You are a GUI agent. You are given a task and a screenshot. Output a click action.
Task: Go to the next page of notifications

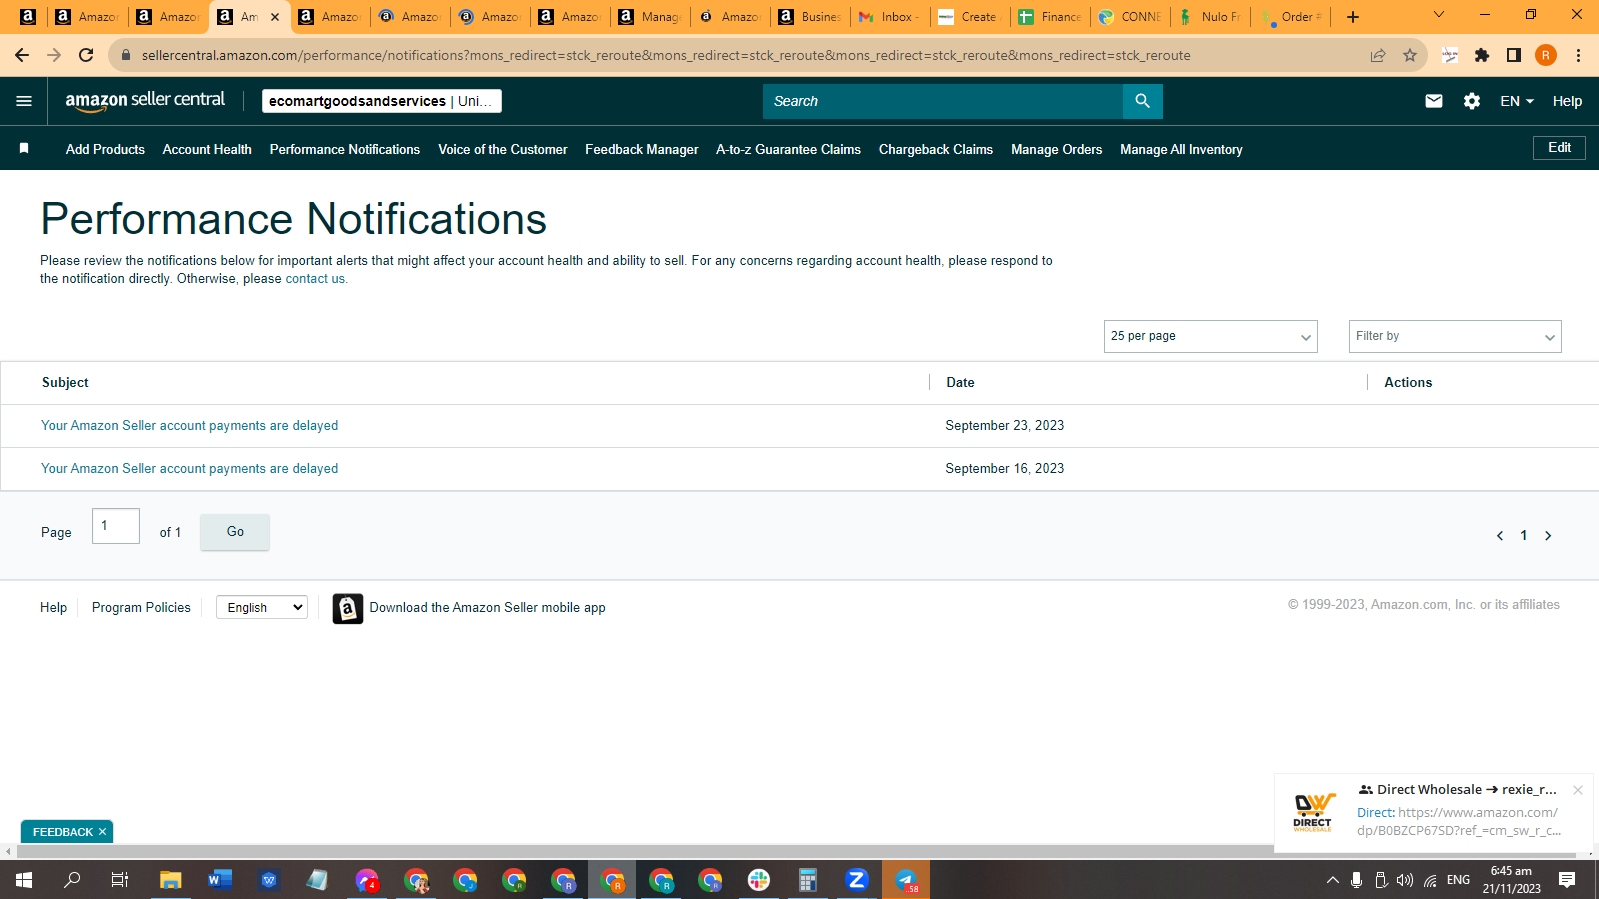[x=1548, y=536]
